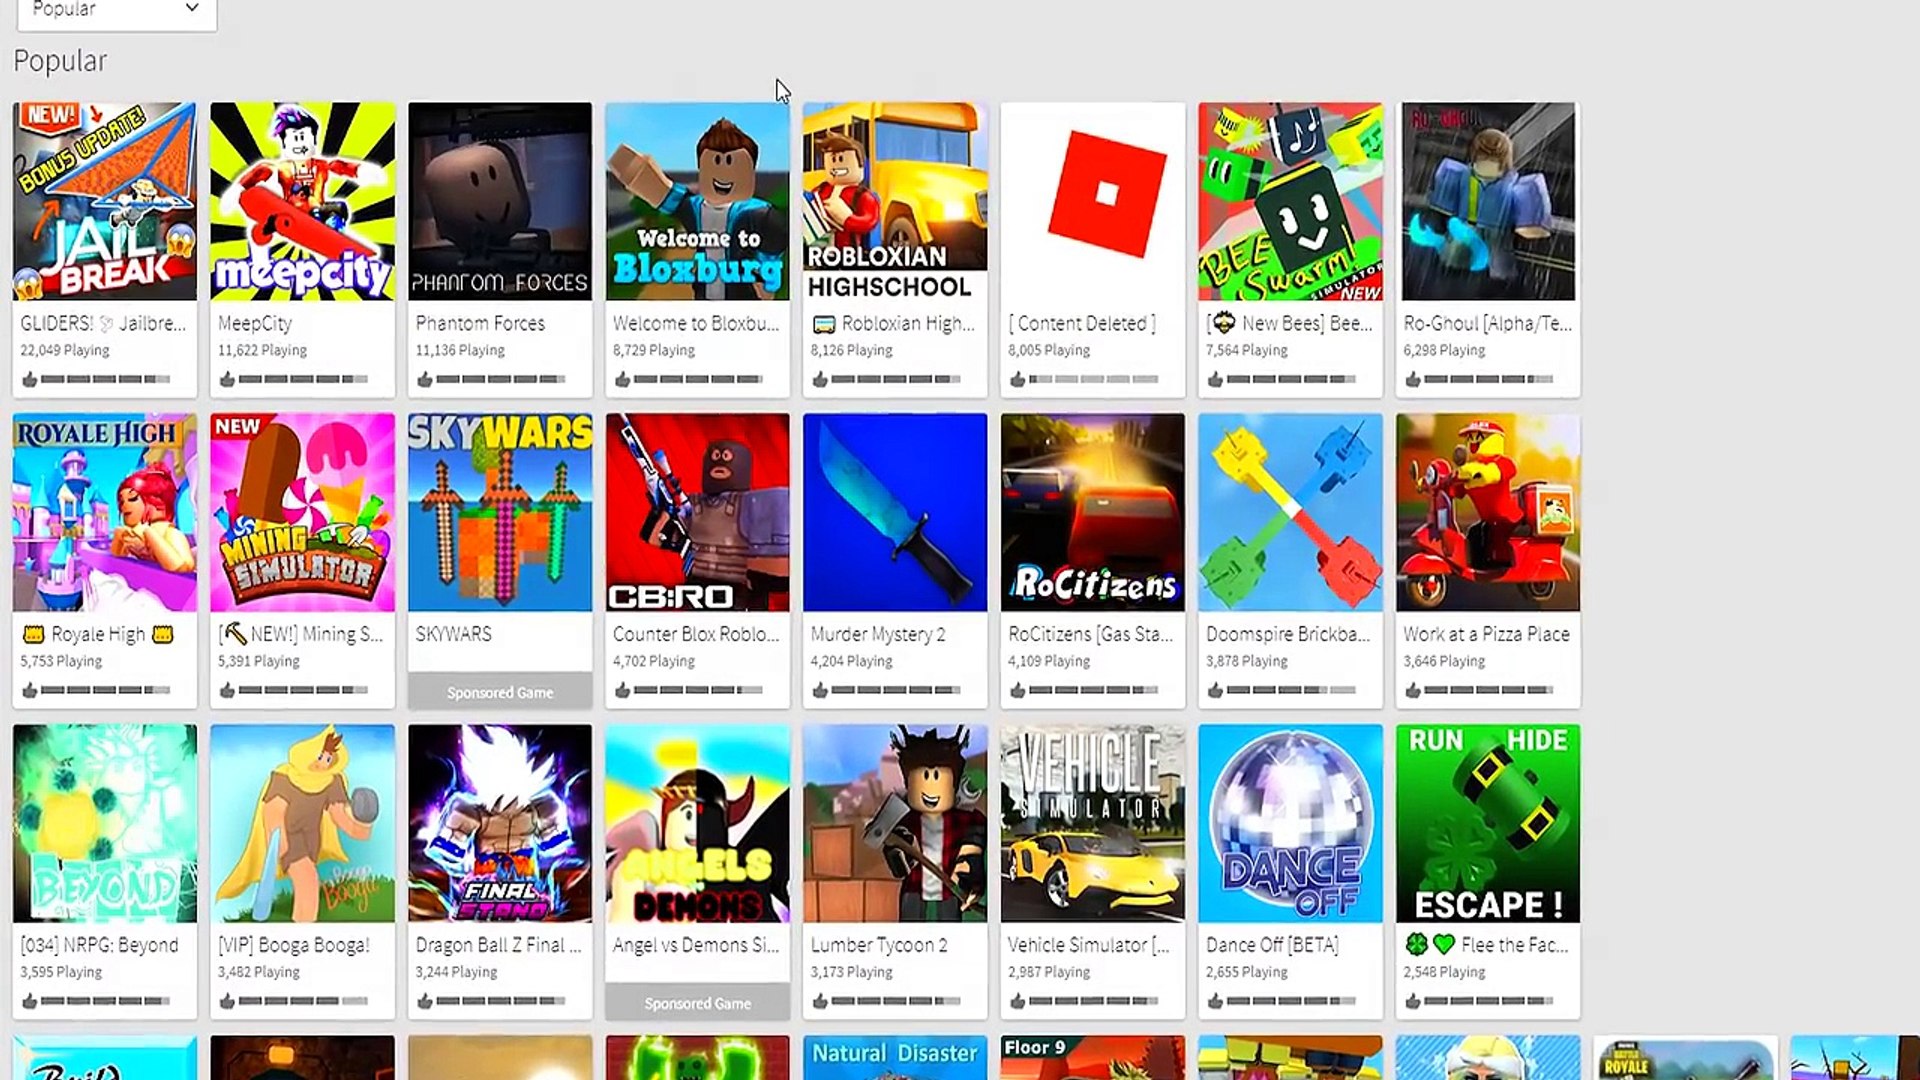Open the Popular sort dropdown

coord(116,10)
